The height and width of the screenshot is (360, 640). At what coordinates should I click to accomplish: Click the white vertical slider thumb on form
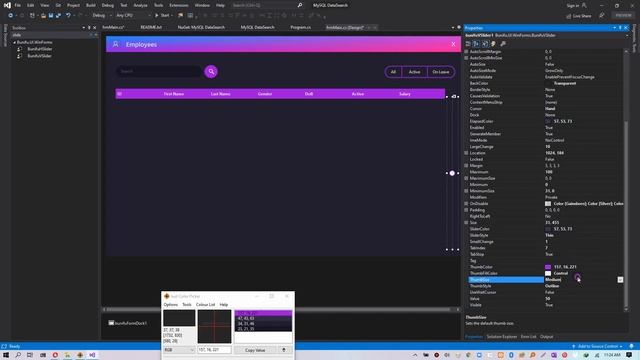[x=452, y=173]
